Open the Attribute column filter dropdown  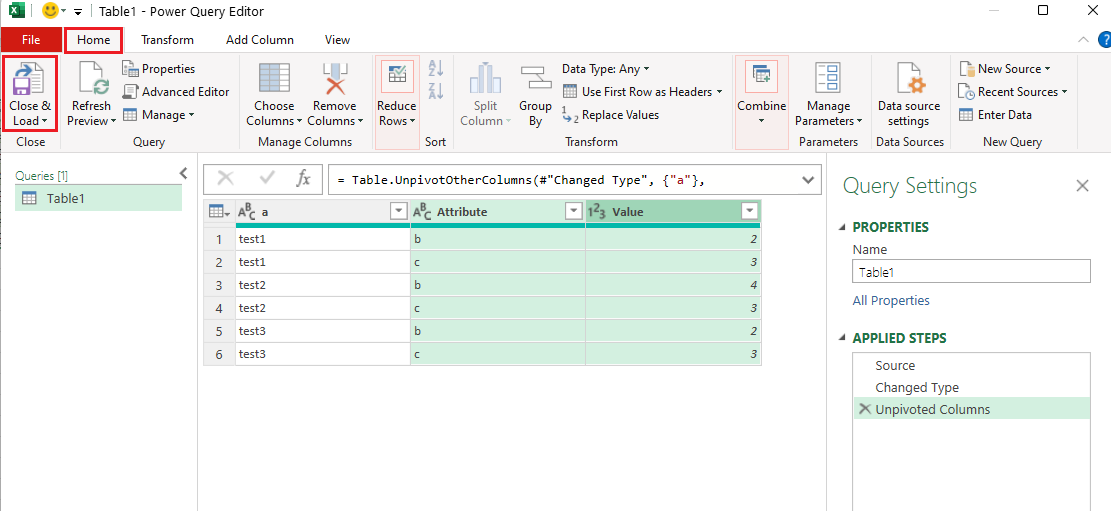coord(573,211)
